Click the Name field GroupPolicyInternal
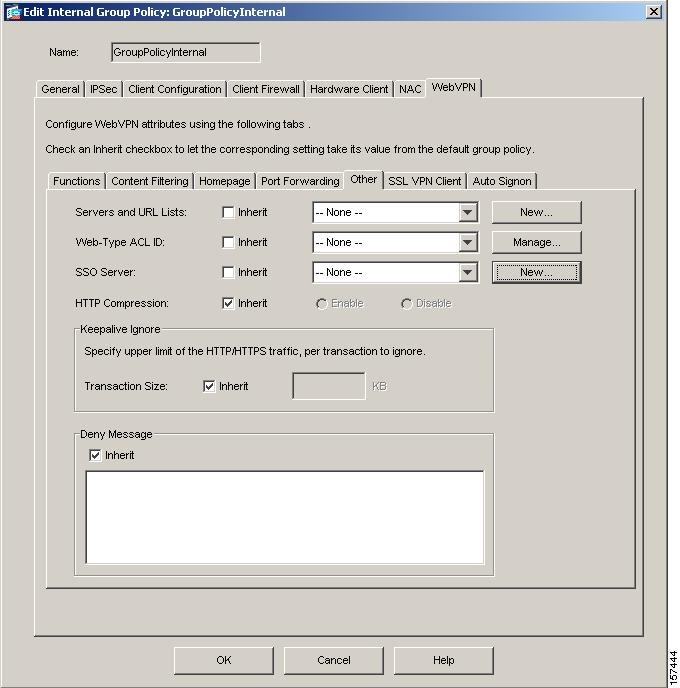 coord(186,52)
